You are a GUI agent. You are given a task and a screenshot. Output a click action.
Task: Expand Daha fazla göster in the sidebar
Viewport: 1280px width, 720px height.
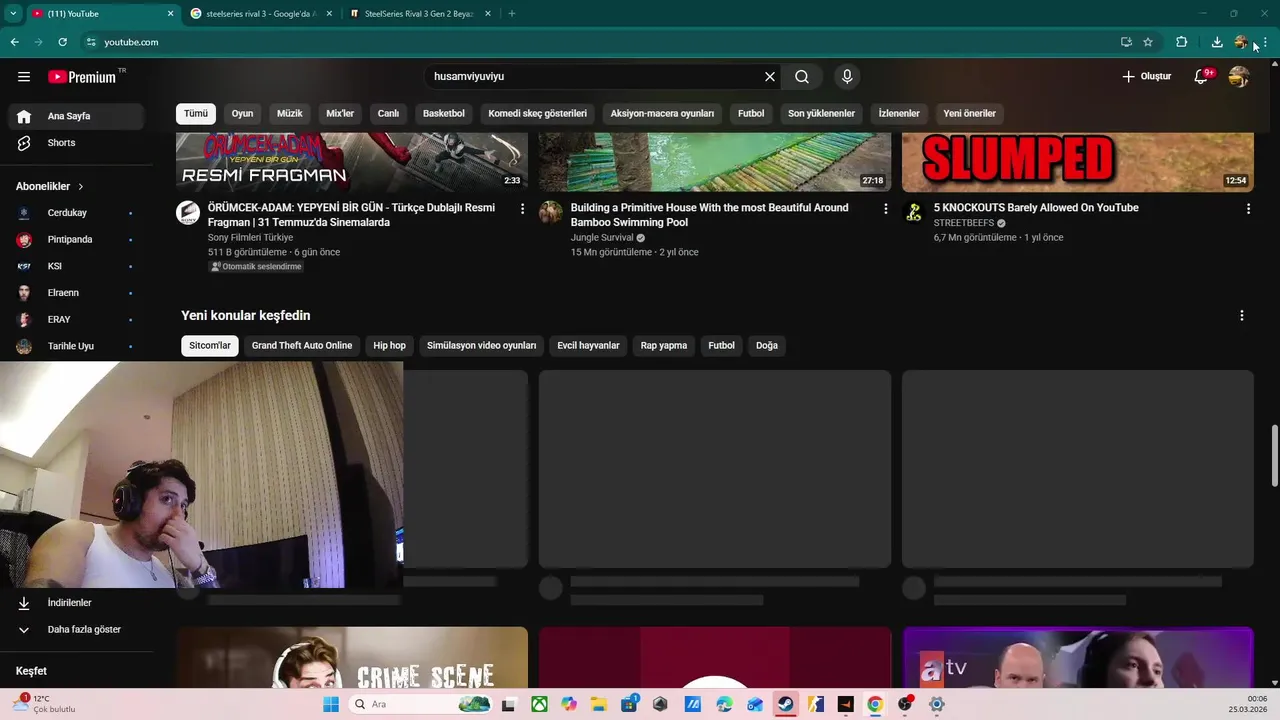[x=74, y=630]
